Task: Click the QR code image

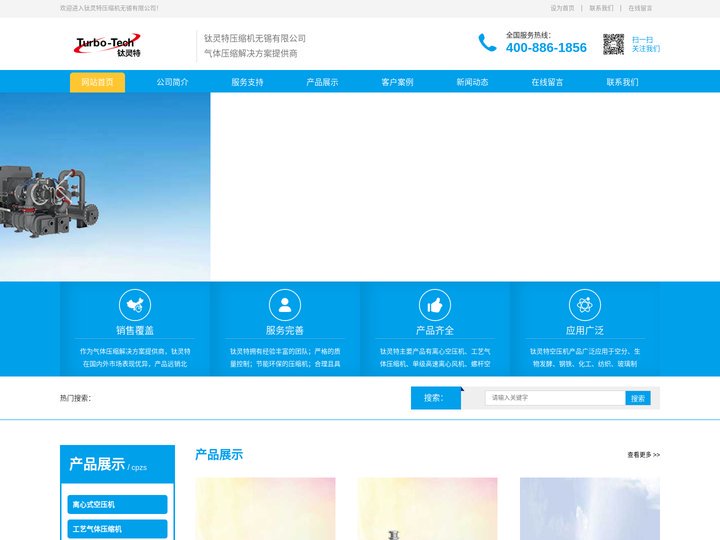Action: click(x=613, y=44)
